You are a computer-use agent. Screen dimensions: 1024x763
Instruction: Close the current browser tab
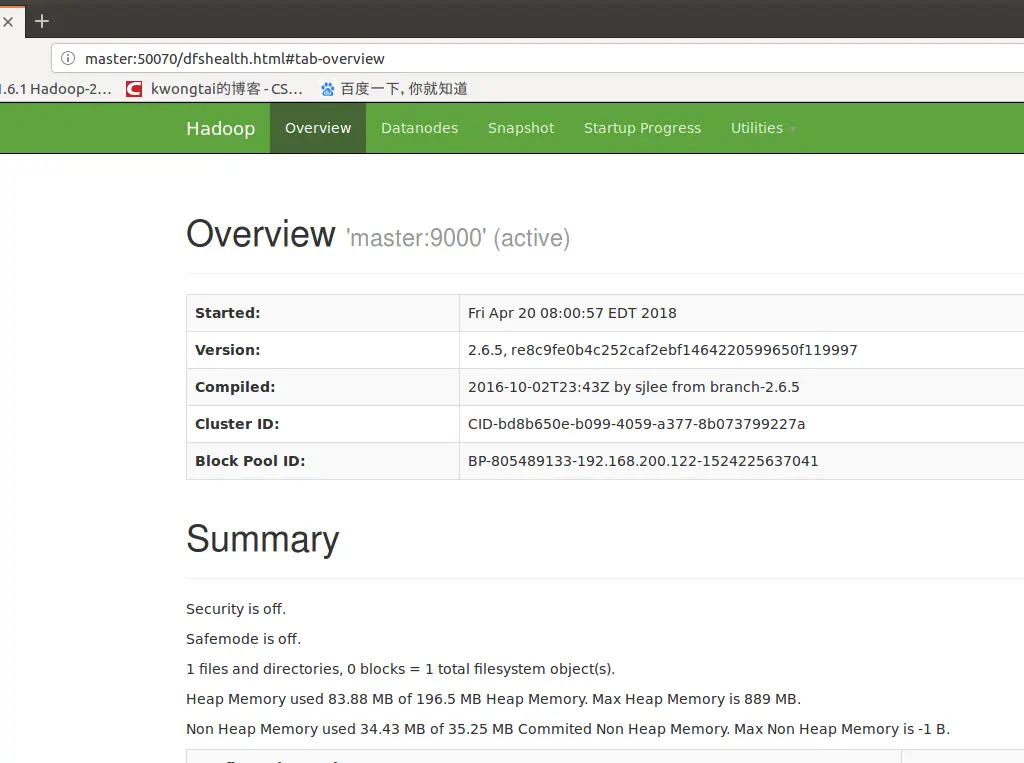pyautogui.click(x=8, y=22)
